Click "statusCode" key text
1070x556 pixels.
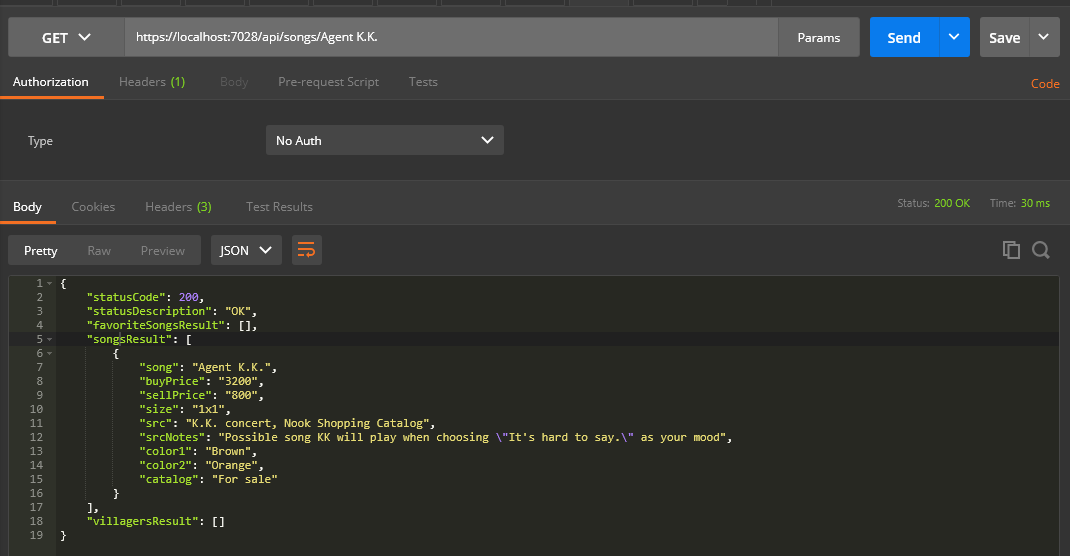pos(126,297)
